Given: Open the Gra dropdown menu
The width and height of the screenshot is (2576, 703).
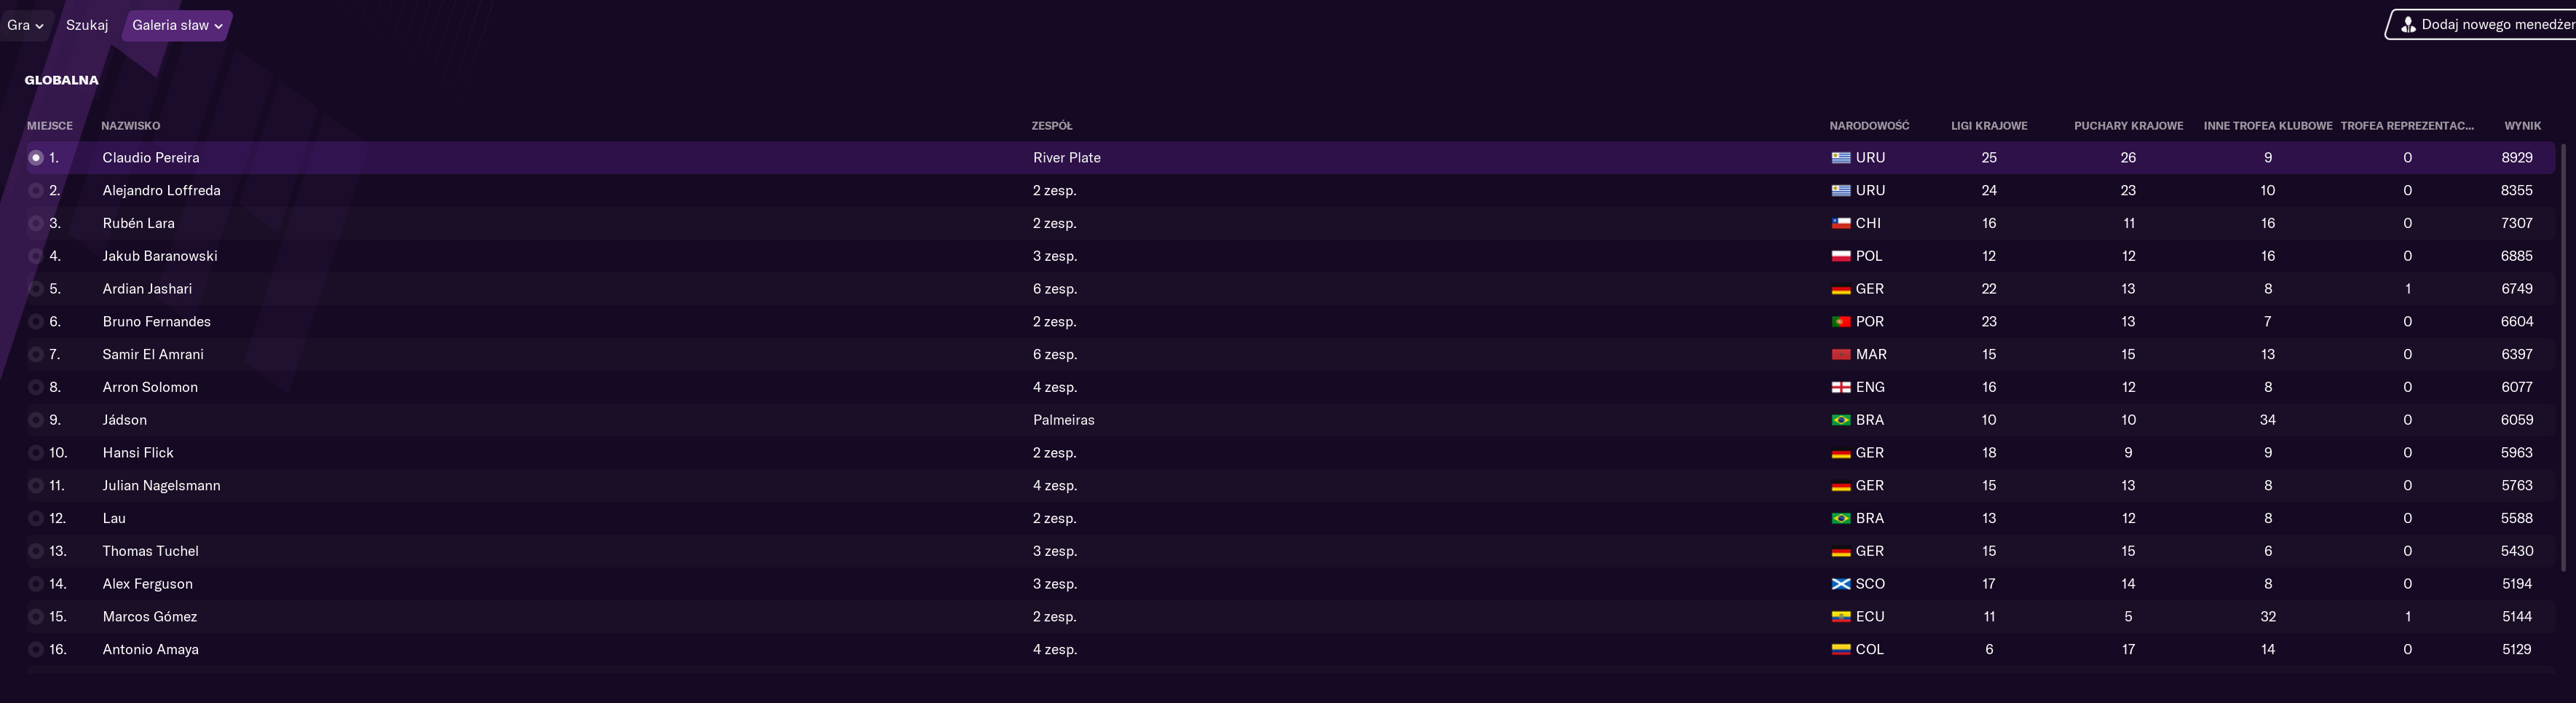Looking at the screenshot, I should [x=25, y=25].
